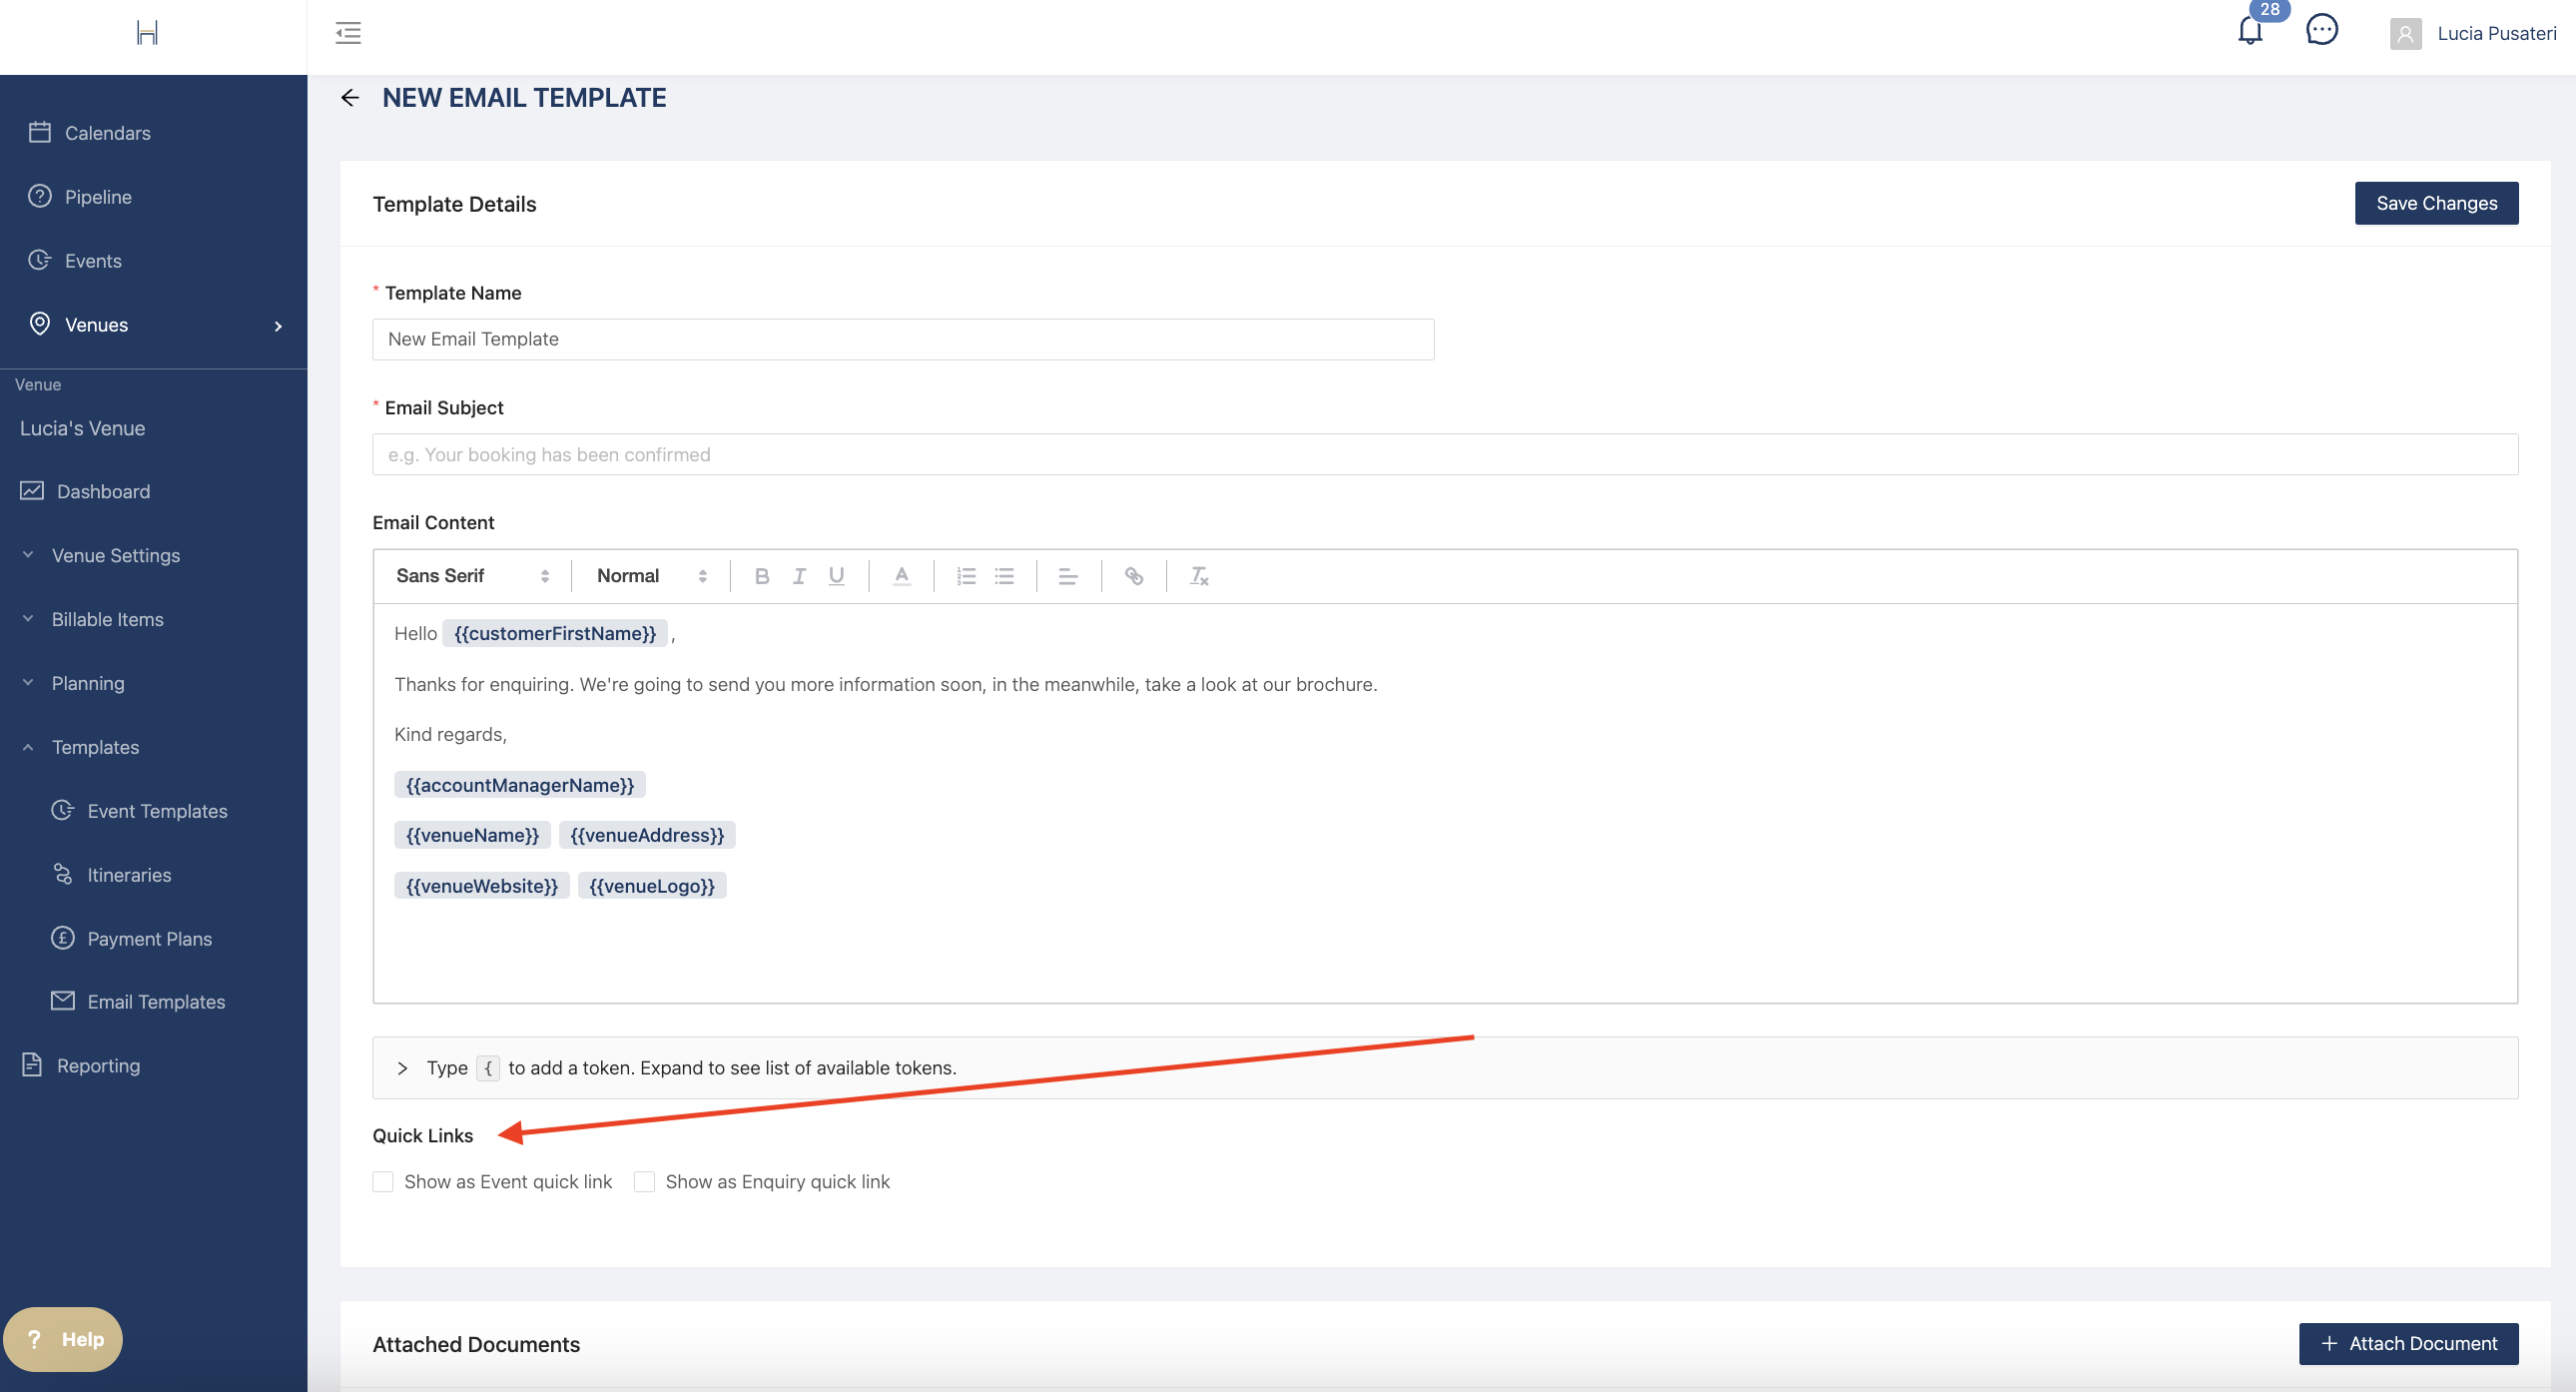Image resolution: width=2576 pixels, height=1392 pixels.
Task: Apply italic formatting in editor toolbar
Action: point(798,576)
